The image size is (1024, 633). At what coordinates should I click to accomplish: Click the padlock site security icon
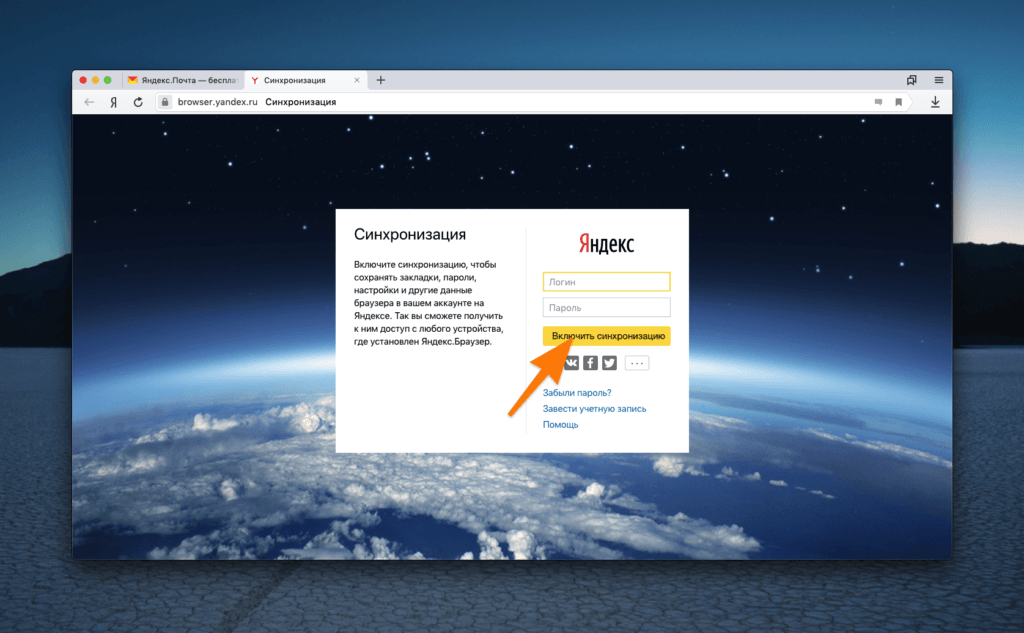[x=165, y=102]
